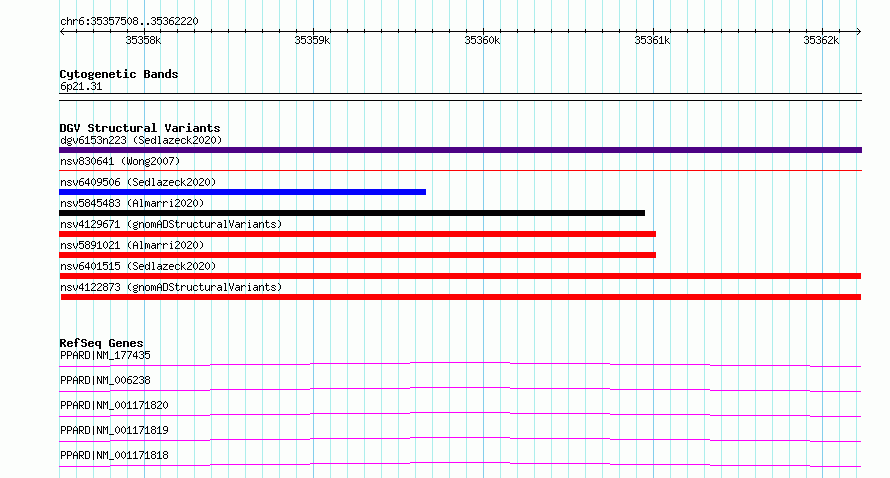Click the magenta NM_001171818 transcript line
This screenshot has height=478, width=890.
[x=460, y=464]
